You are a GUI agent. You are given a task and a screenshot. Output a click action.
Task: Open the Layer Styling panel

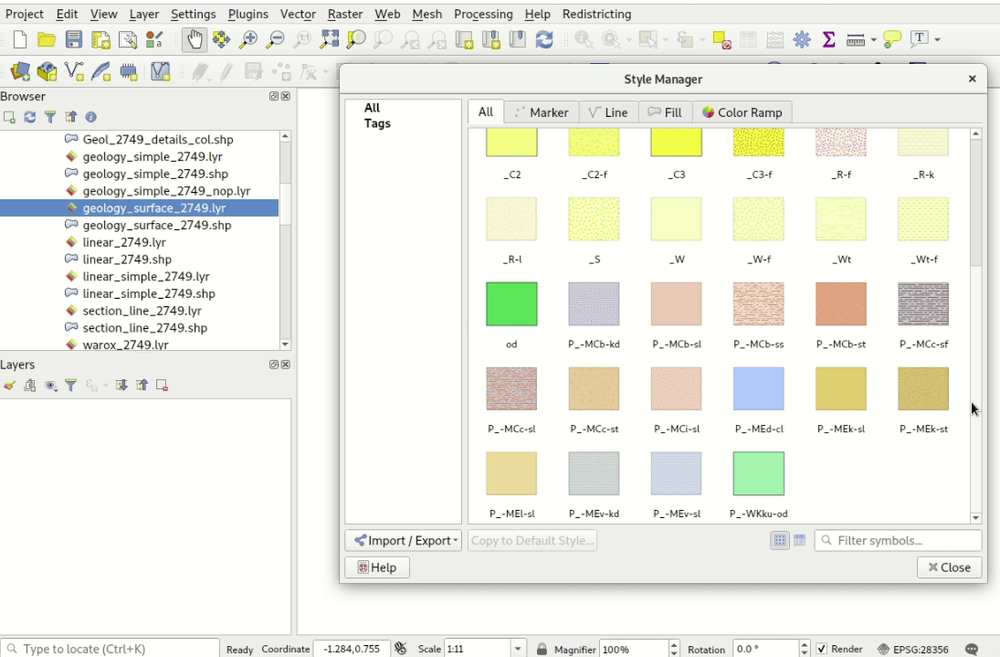(8, 386)
